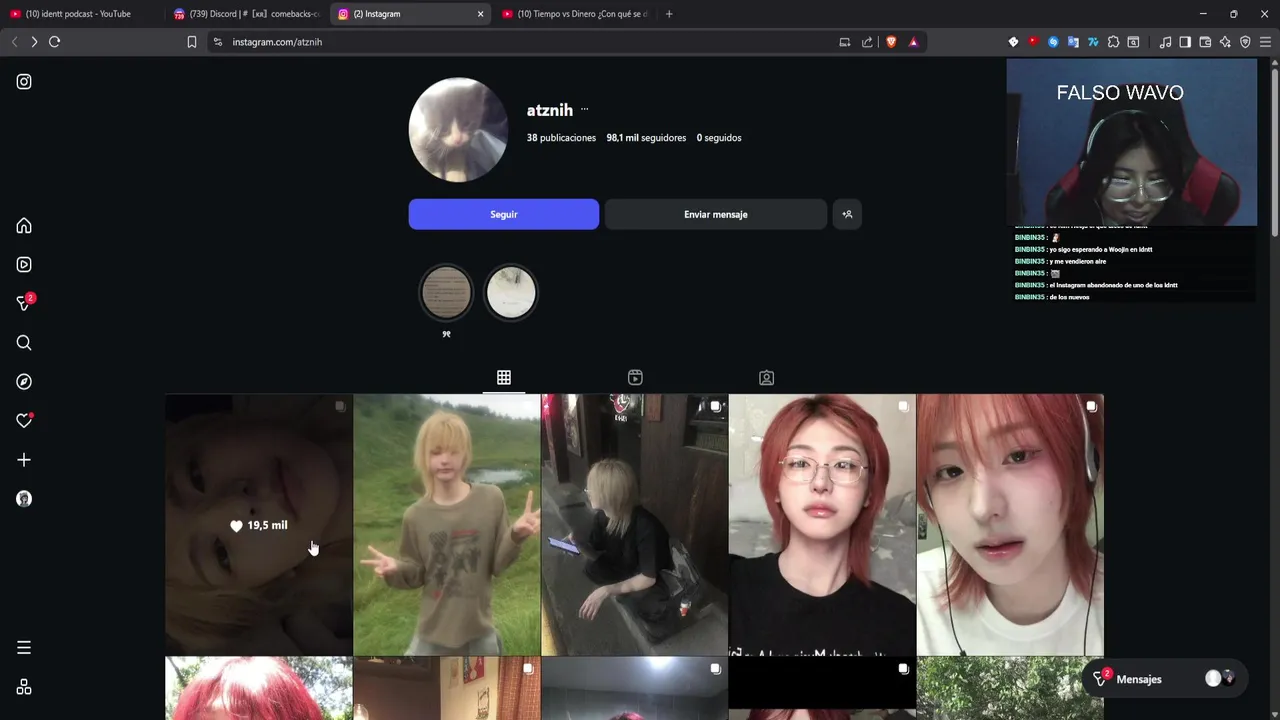
Task: Open the Mensajes floating button
Action: pos(1165,679)
